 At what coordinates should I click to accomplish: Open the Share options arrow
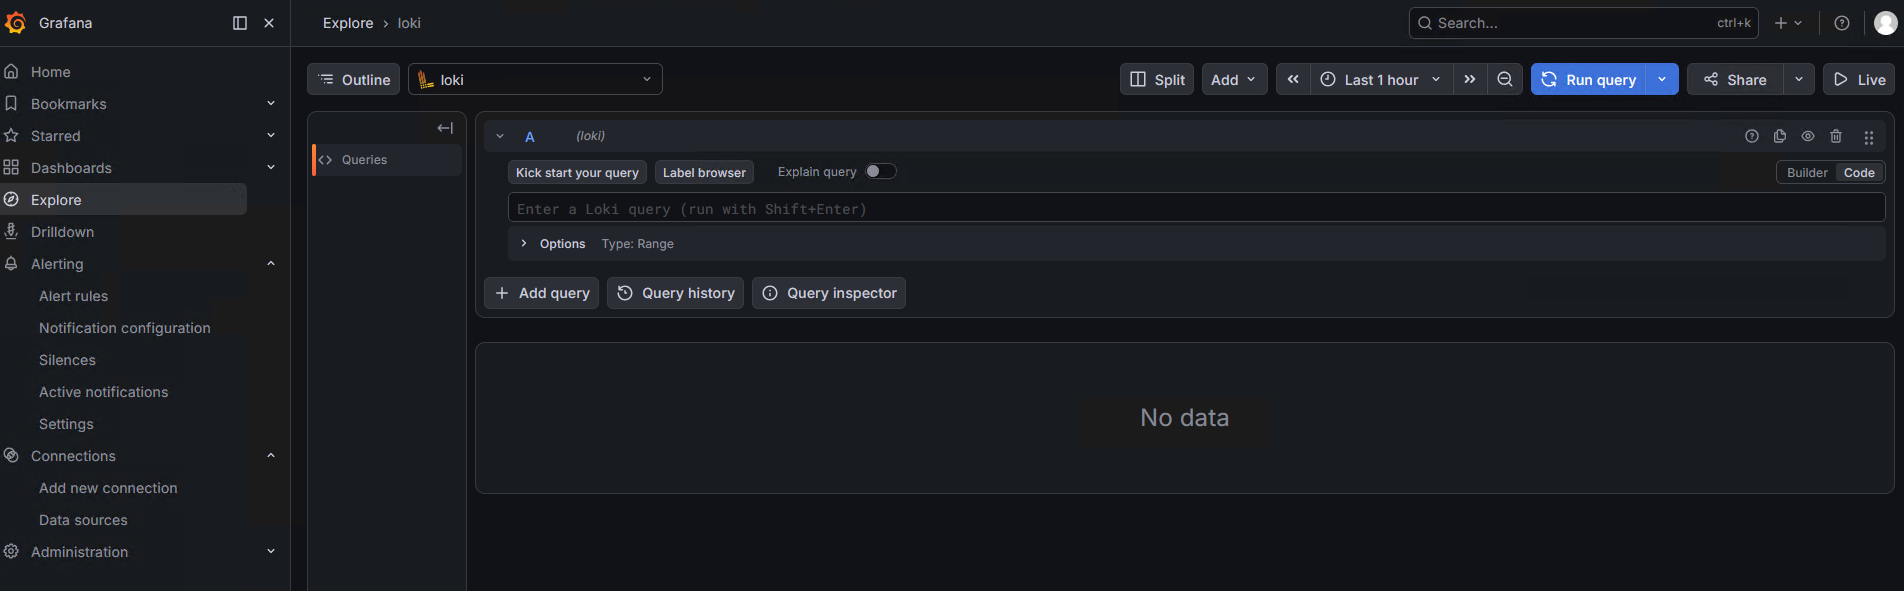tap(1799, 80)
